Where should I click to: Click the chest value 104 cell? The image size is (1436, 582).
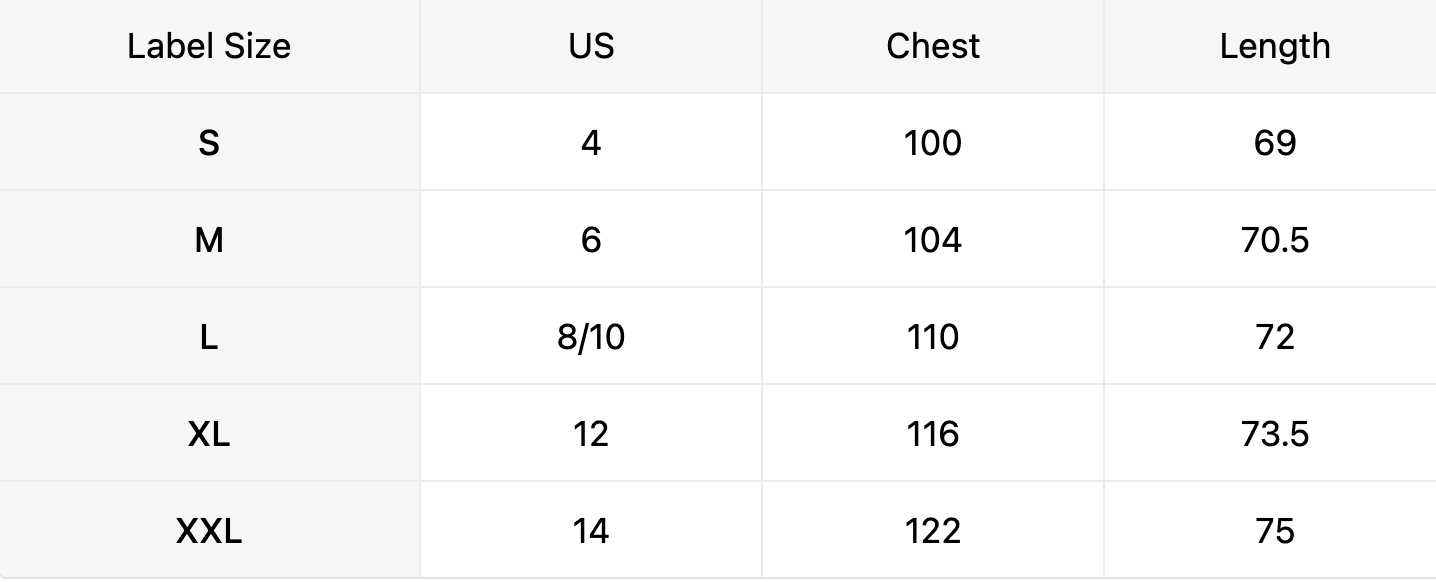933,240
